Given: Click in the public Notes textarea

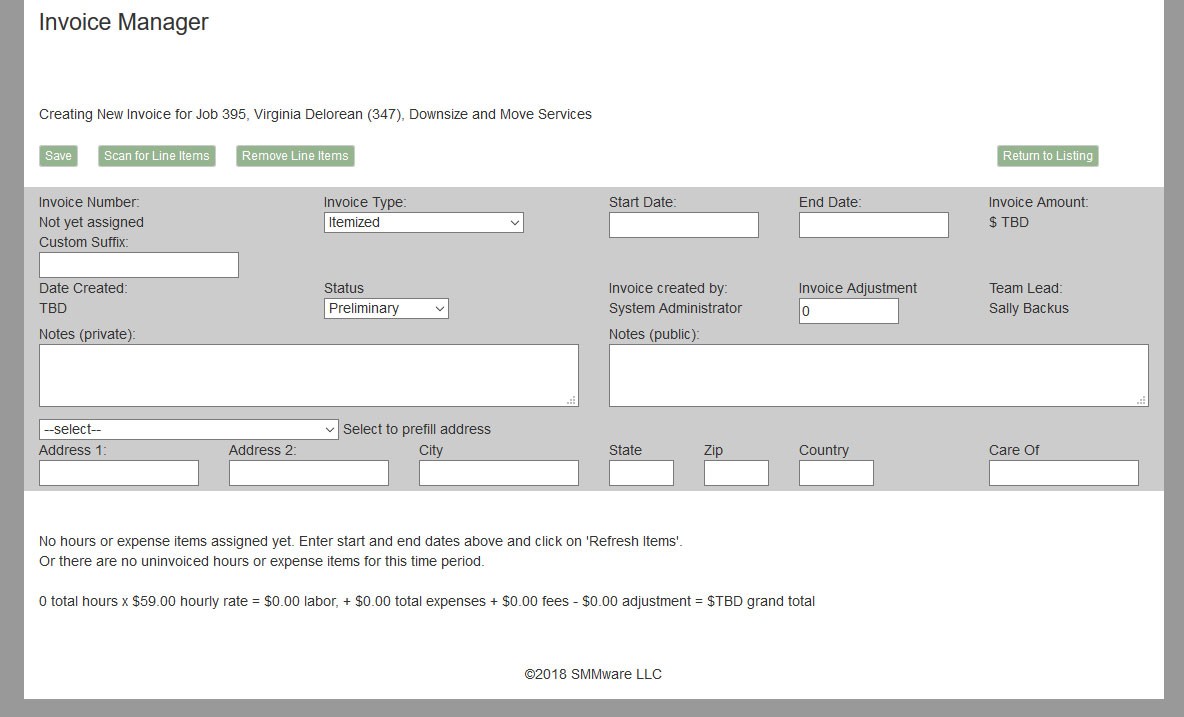Looking at the screenshot, I should point(879,376).
